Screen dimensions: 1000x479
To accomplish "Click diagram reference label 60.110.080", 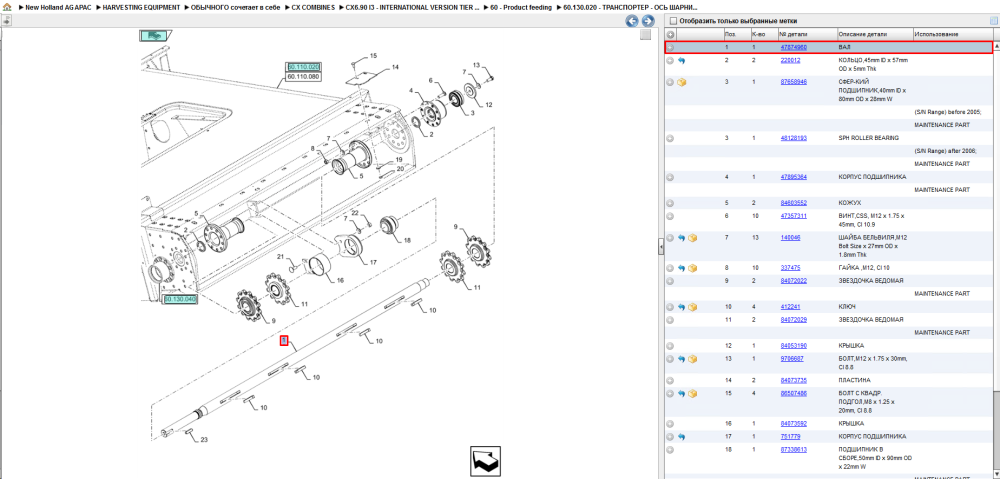I will click(x=303, y=76).
